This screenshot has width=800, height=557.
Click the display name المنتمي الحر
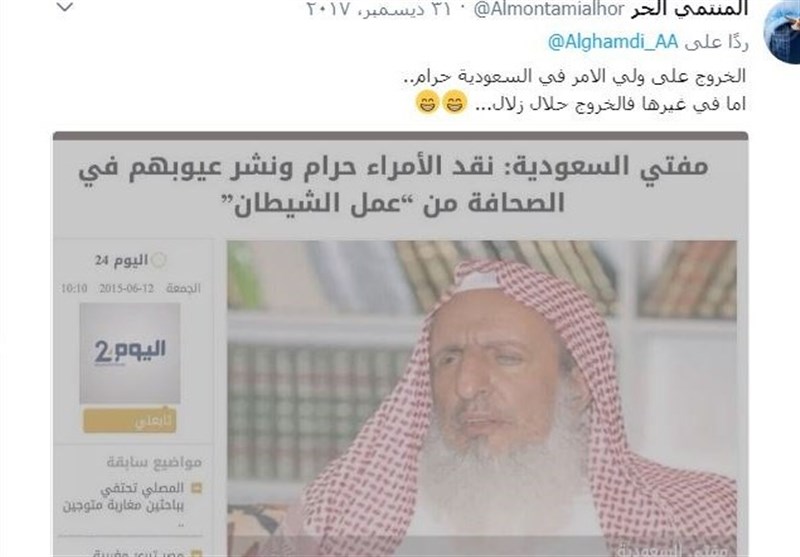point(690,9)
